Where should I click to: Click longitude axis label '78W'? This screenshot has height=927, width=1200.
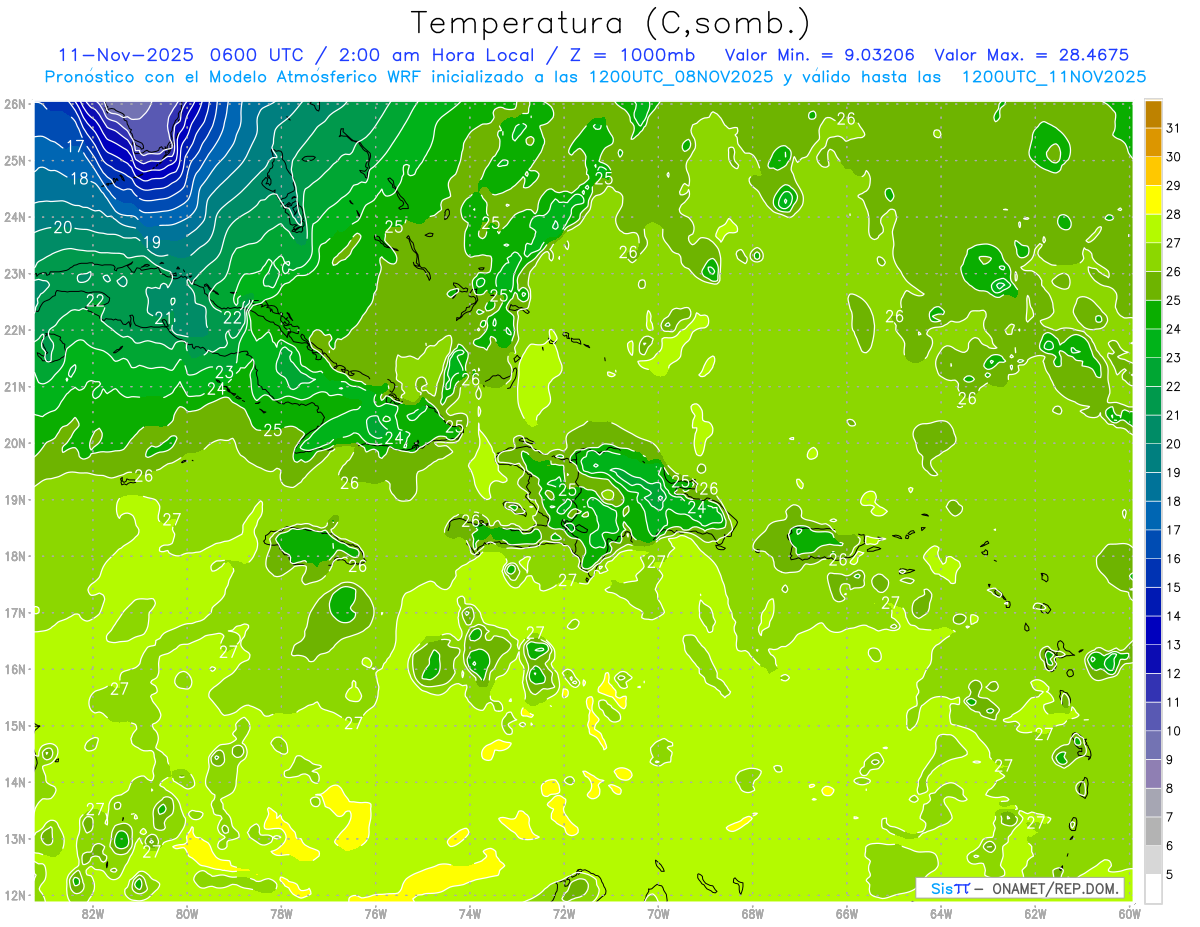pyautogui.click(x=282, y=913)
